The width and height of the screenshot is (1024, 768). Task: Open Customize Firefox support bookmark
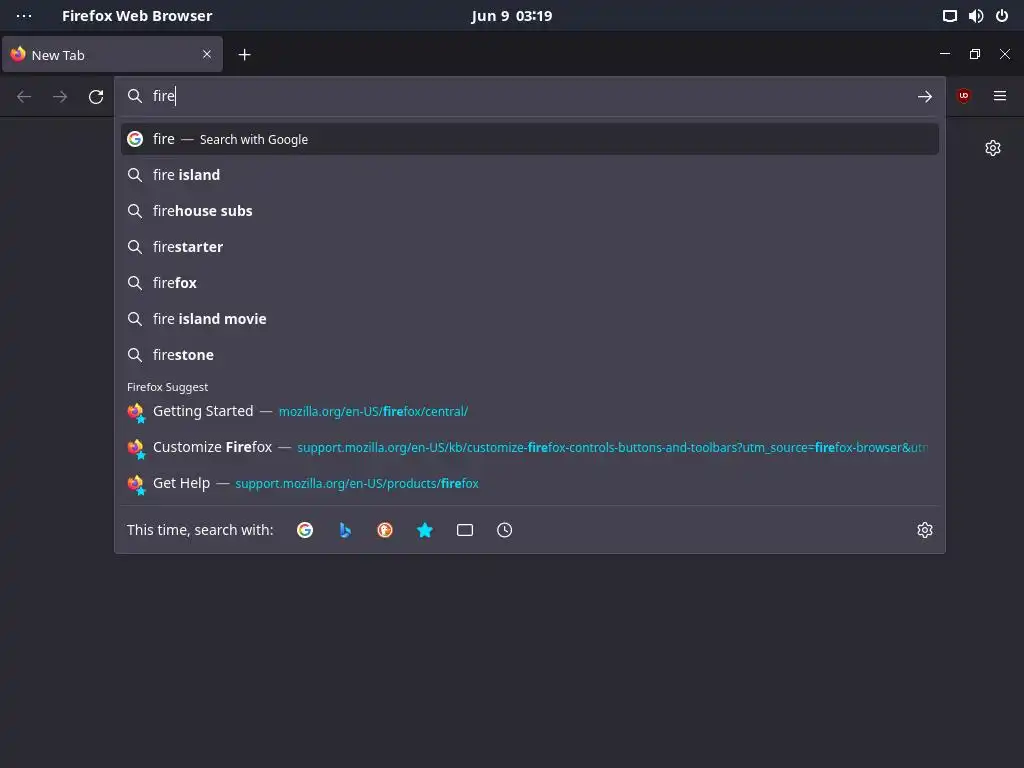pyautogui.click(x=530, y=447)
